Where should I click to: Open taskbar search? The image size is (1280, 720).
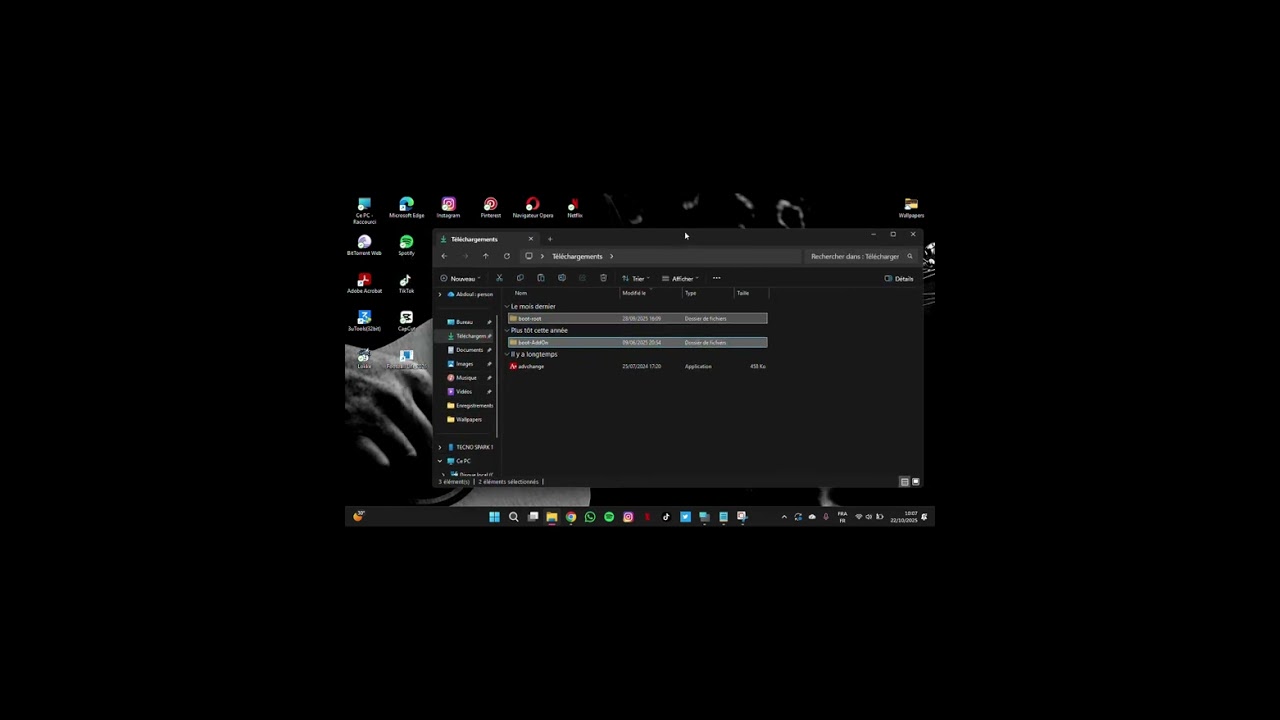coord(513,517)
